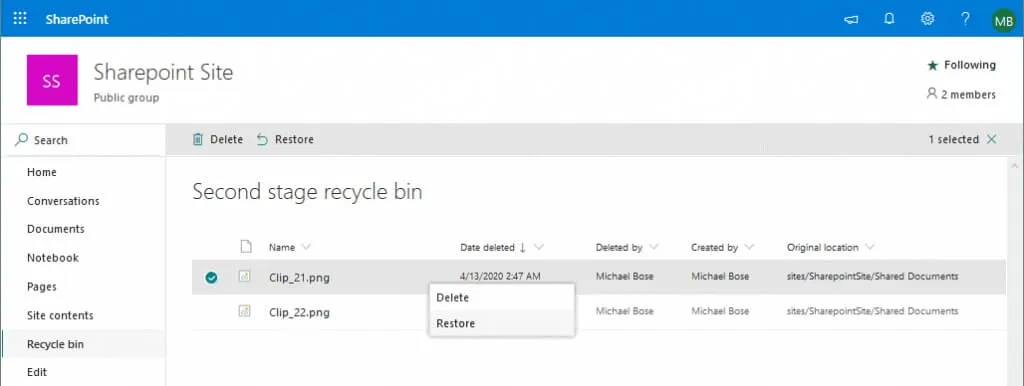Viewport: 1024px width, 386px height.
Task: Click the members person icon
Action: 932,94
